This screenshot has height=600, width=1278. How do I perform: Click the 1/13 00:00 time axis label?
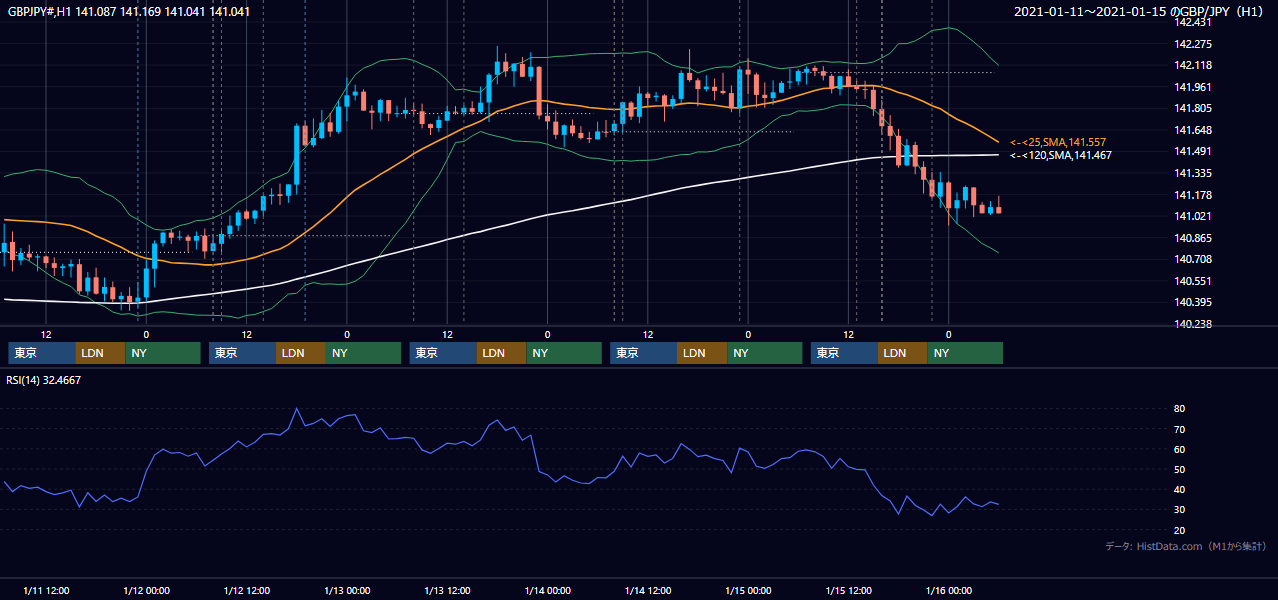tap(347, 591)
